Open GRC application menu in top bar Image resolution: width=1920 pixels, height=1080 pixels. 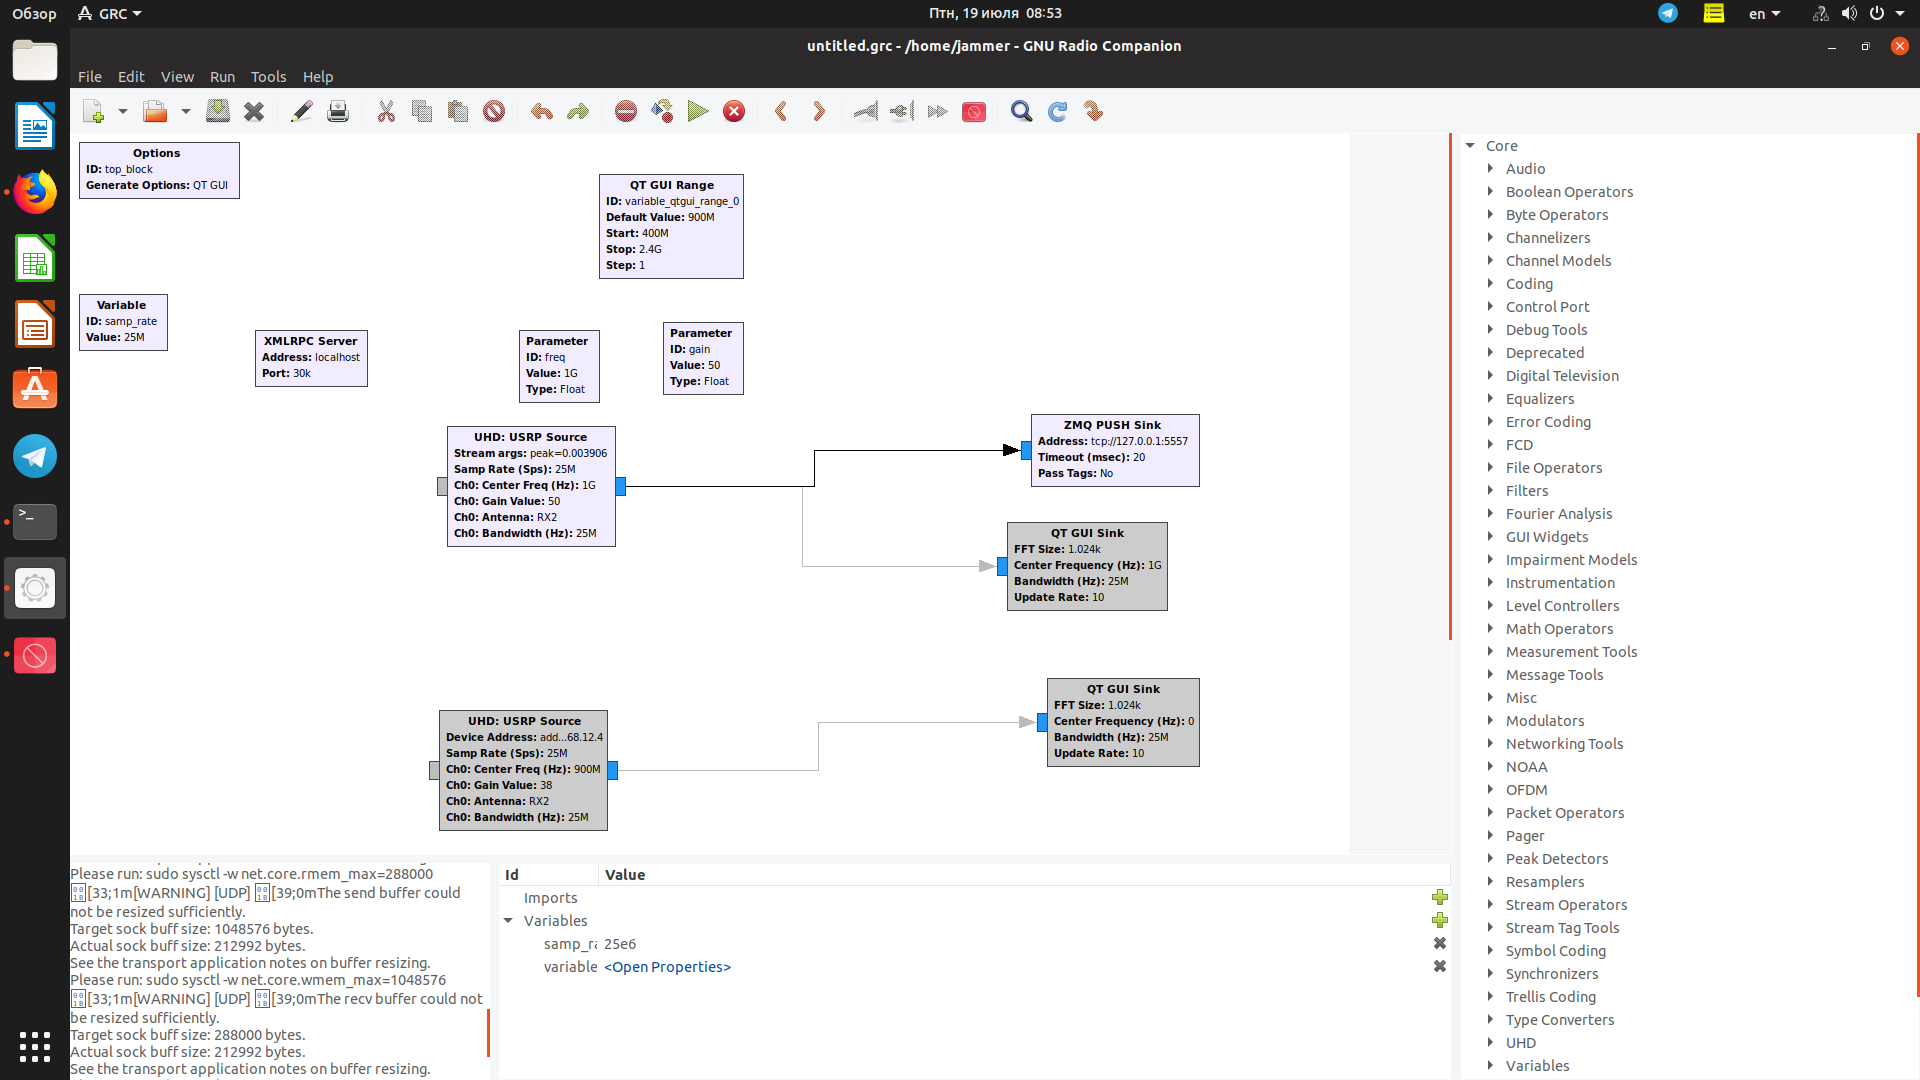(110, 14)
